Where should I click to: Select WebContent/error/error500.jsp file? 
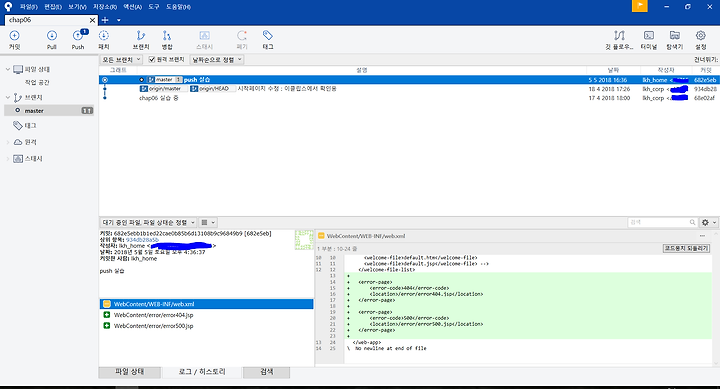[x=206, y=326]
